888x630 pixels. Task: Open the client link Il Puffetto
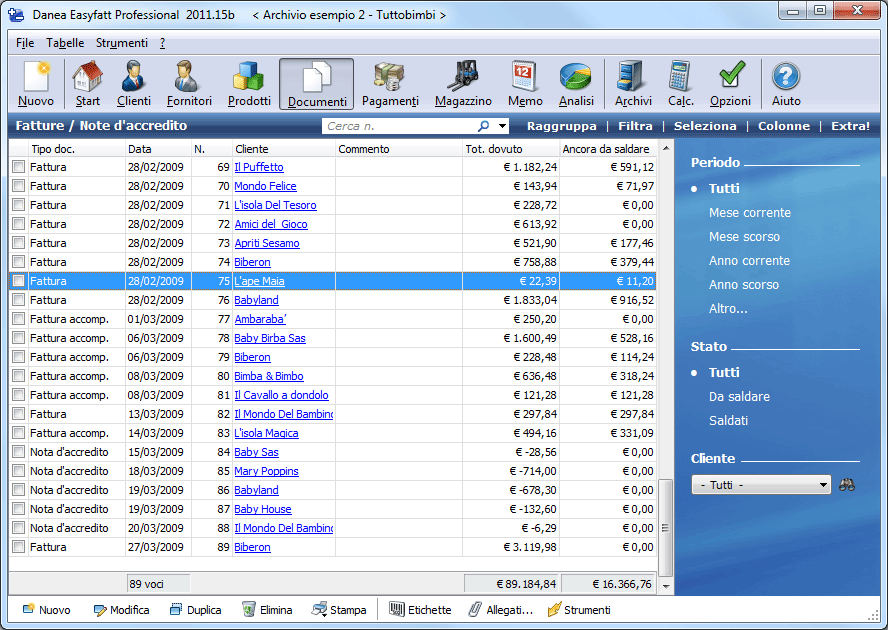259,167
